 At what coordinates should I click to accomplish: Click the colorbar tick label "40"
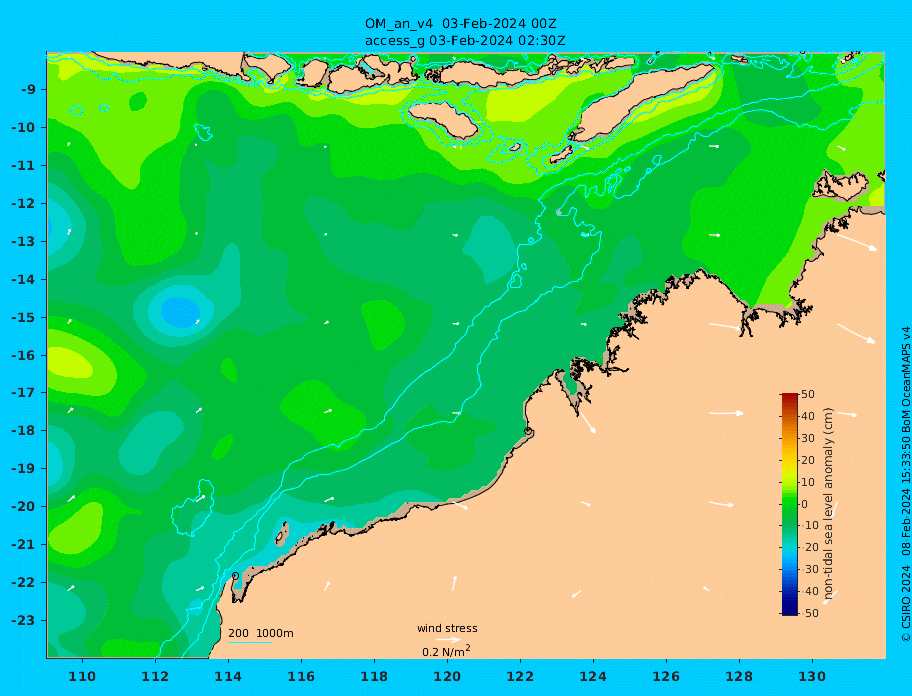[x=808, y=416]
